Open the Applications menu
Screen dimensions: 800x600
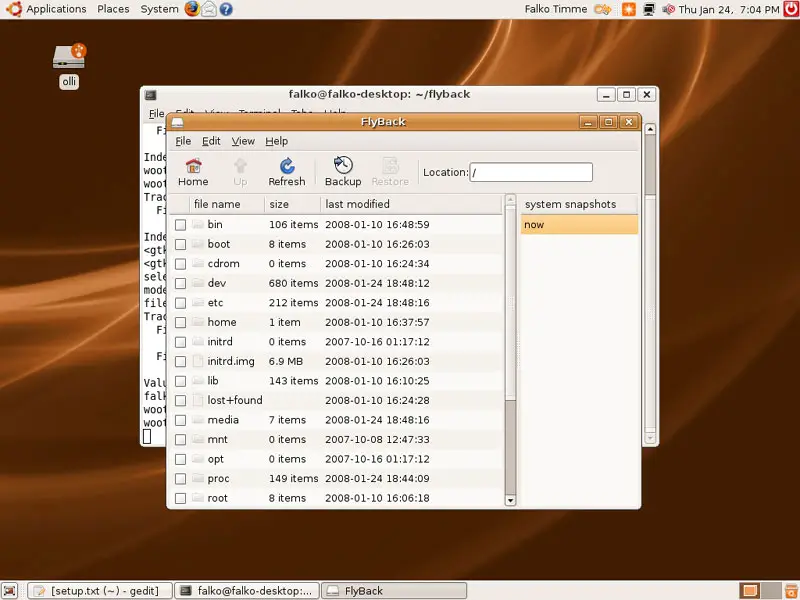(56, 9)
